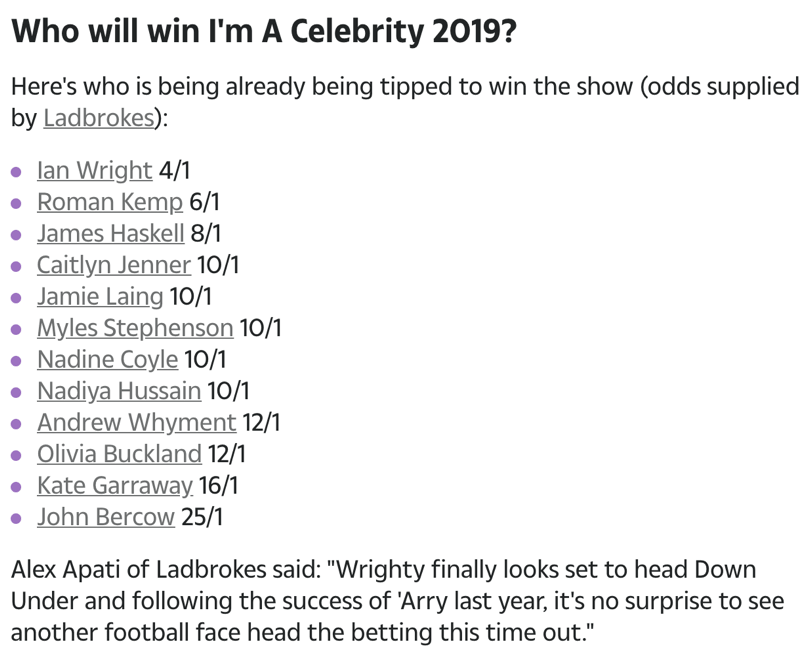Open the Ladbrokes link

pos(99,118)
